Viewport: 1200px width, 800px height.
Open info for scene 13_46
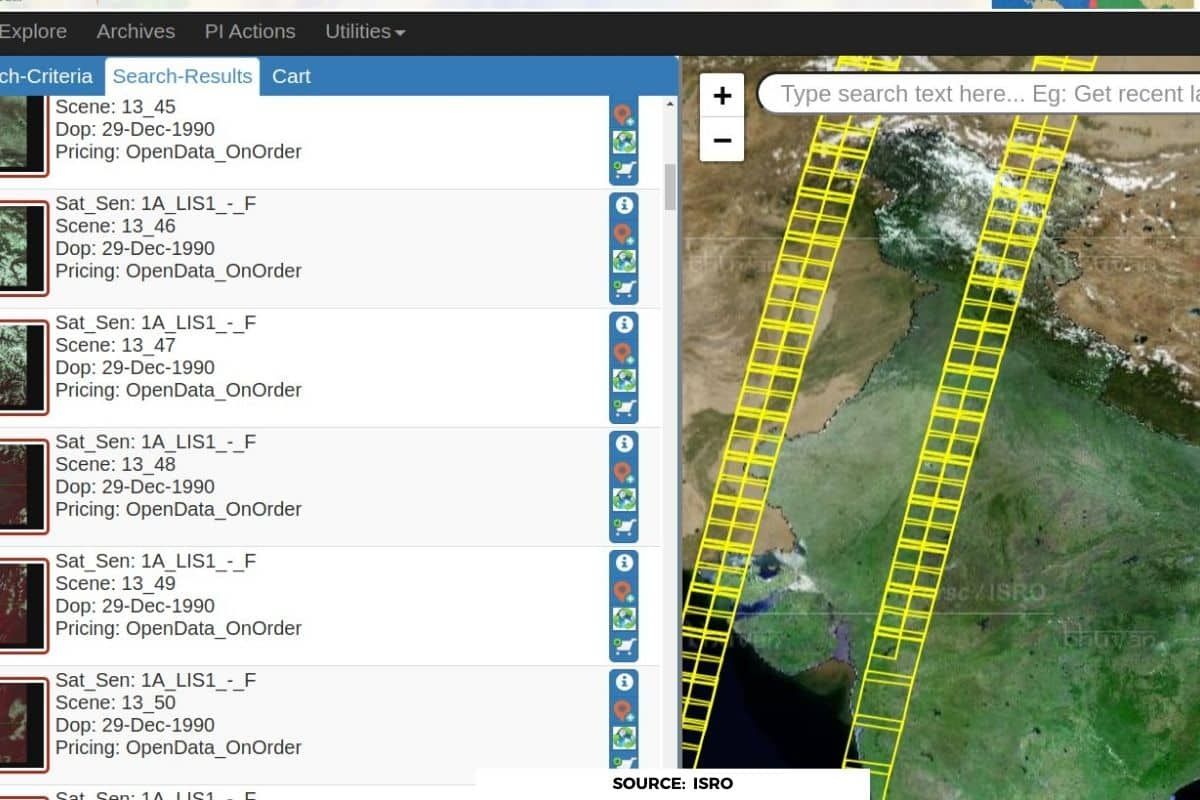(x=624, y=206)
